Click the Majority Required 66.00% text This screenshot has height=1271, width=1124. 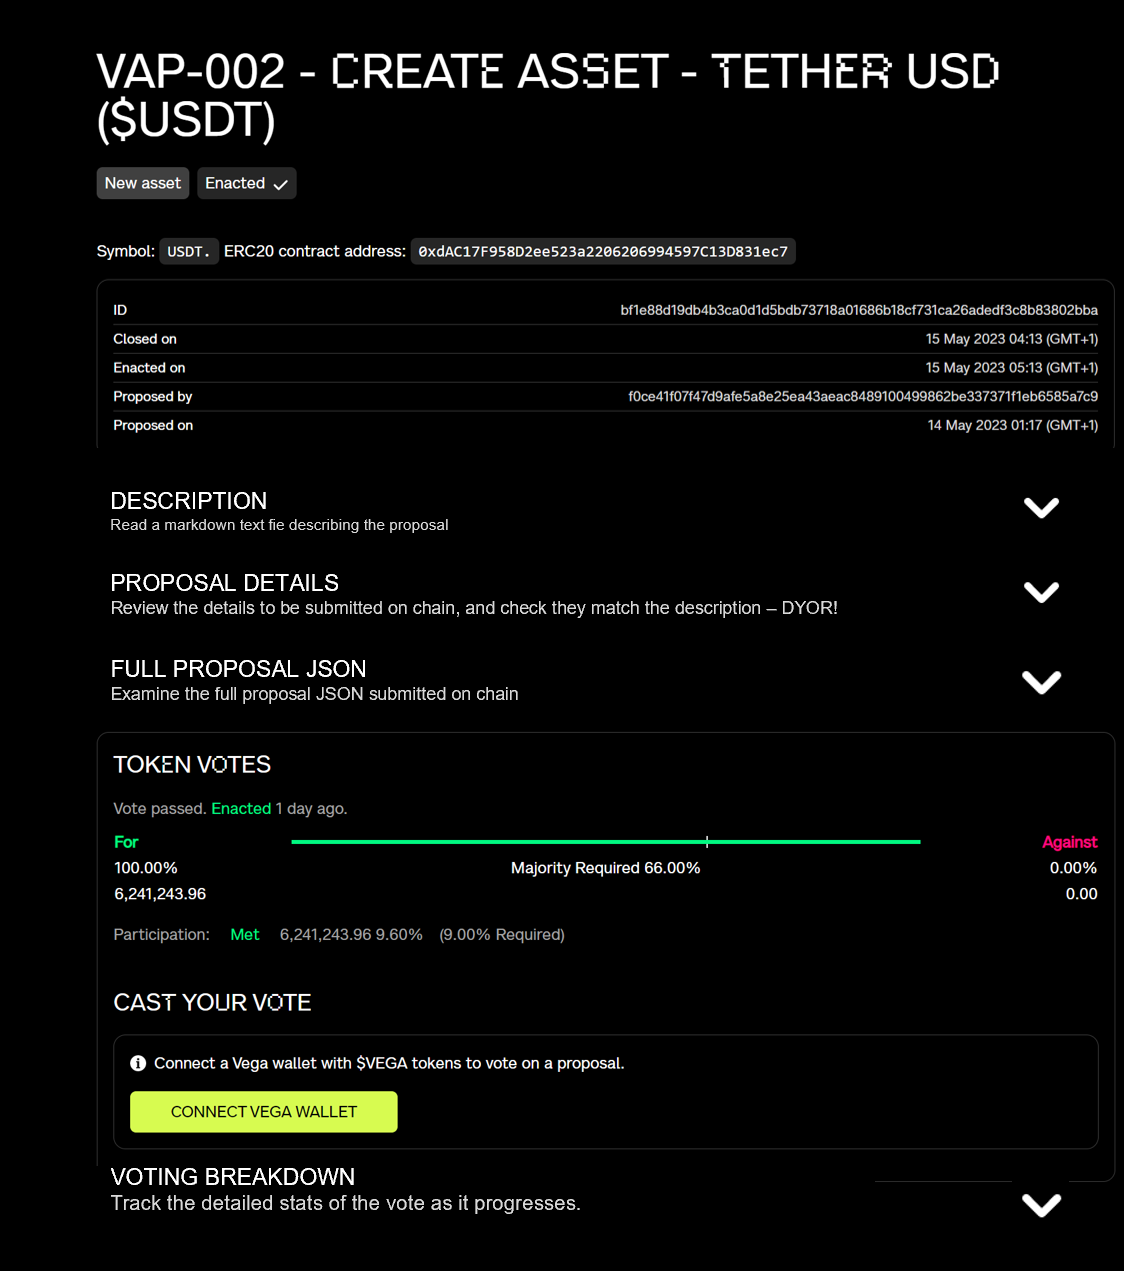tap(606, 867)
